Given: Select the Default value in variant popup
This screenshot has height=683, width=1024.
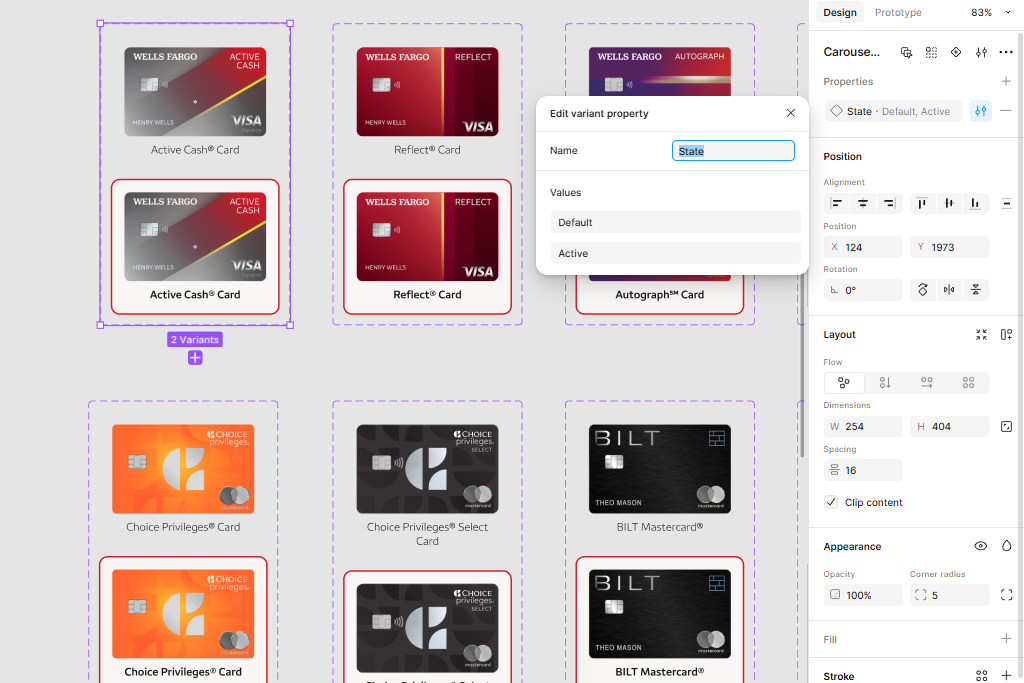Looking at the screenshot, I should pos(675,222).
